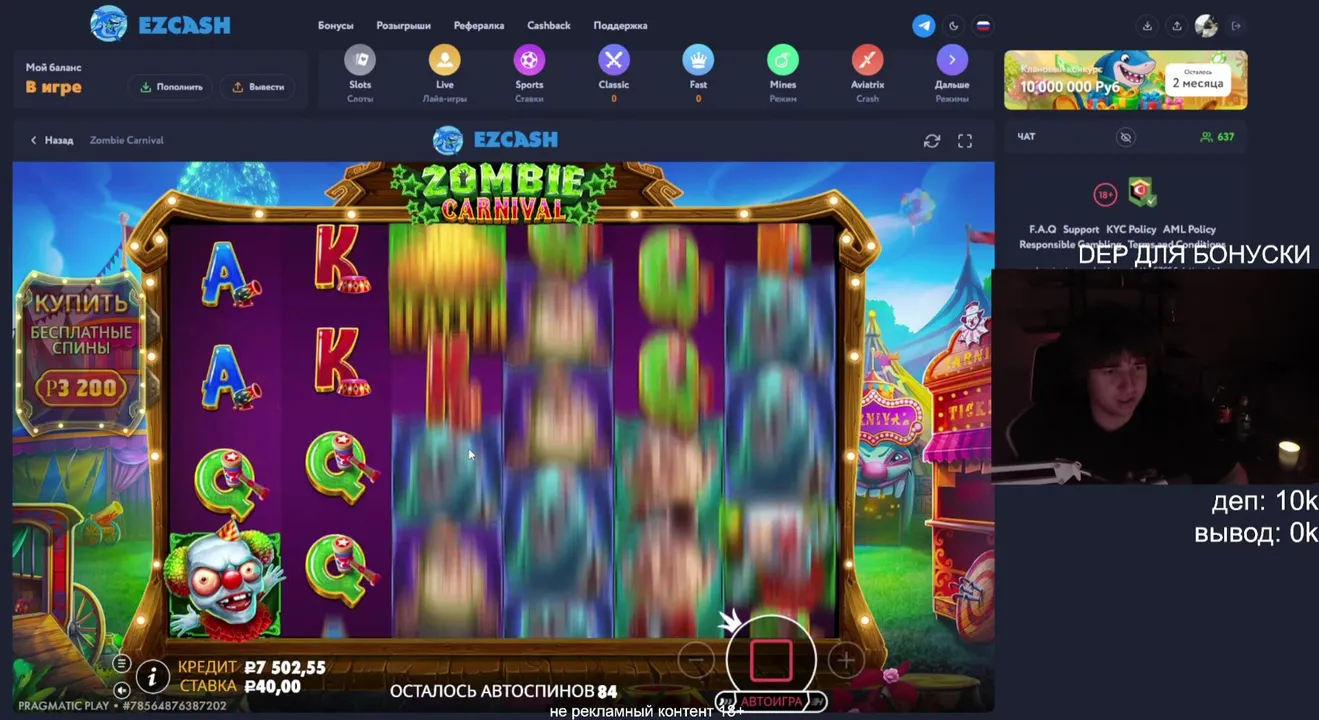This screenshot has width=1319, height=720.
Task: Decrease the bet with minus button
Action: pyautogui.click(x=696, y=660)
